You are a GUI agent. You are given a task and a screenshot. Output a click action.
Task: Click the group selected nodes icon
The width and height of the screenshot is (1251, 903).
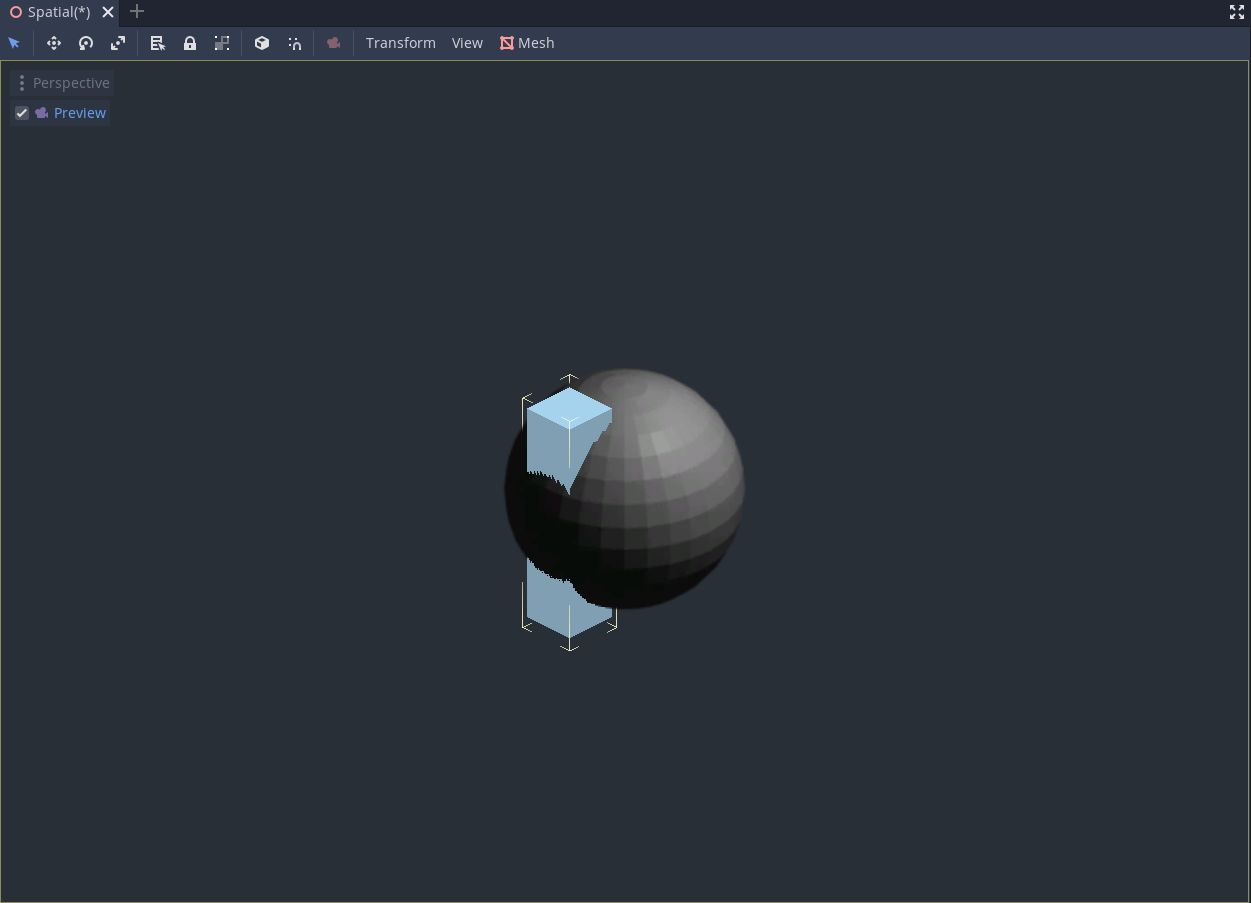(x=222, y=43)
